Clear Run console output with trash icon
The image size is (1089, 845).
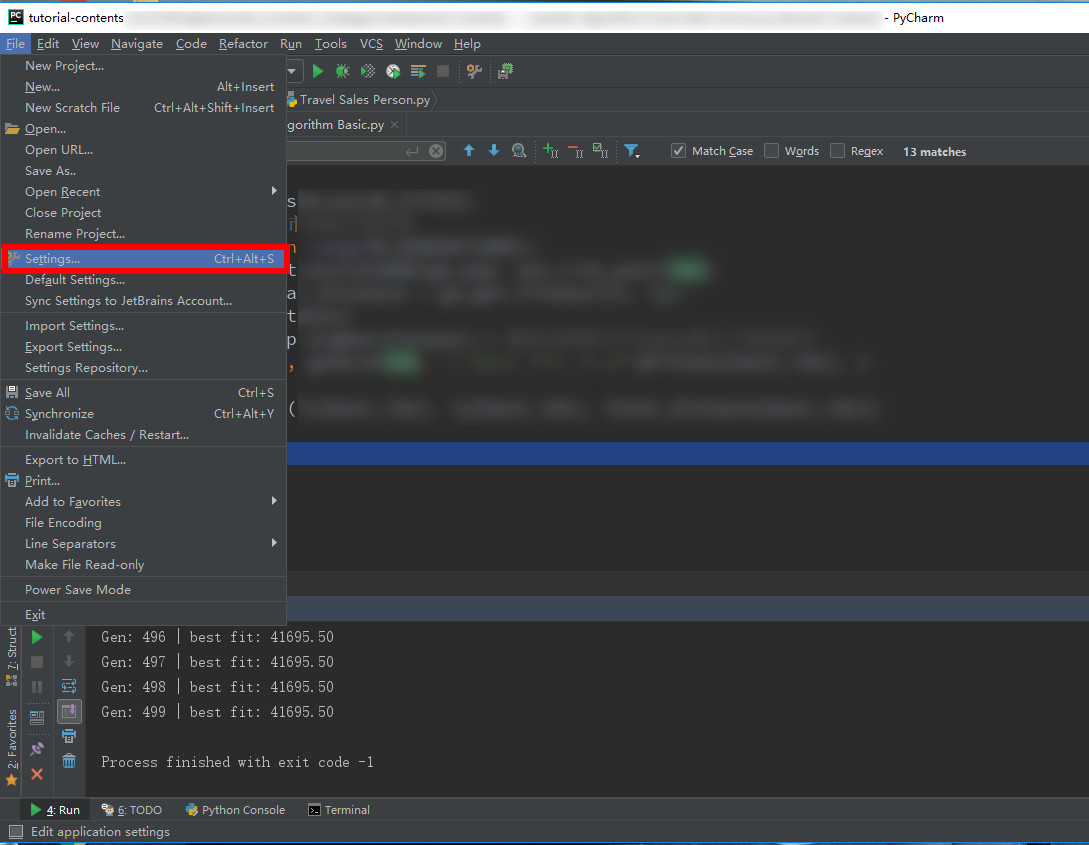(x=69, y=761)
